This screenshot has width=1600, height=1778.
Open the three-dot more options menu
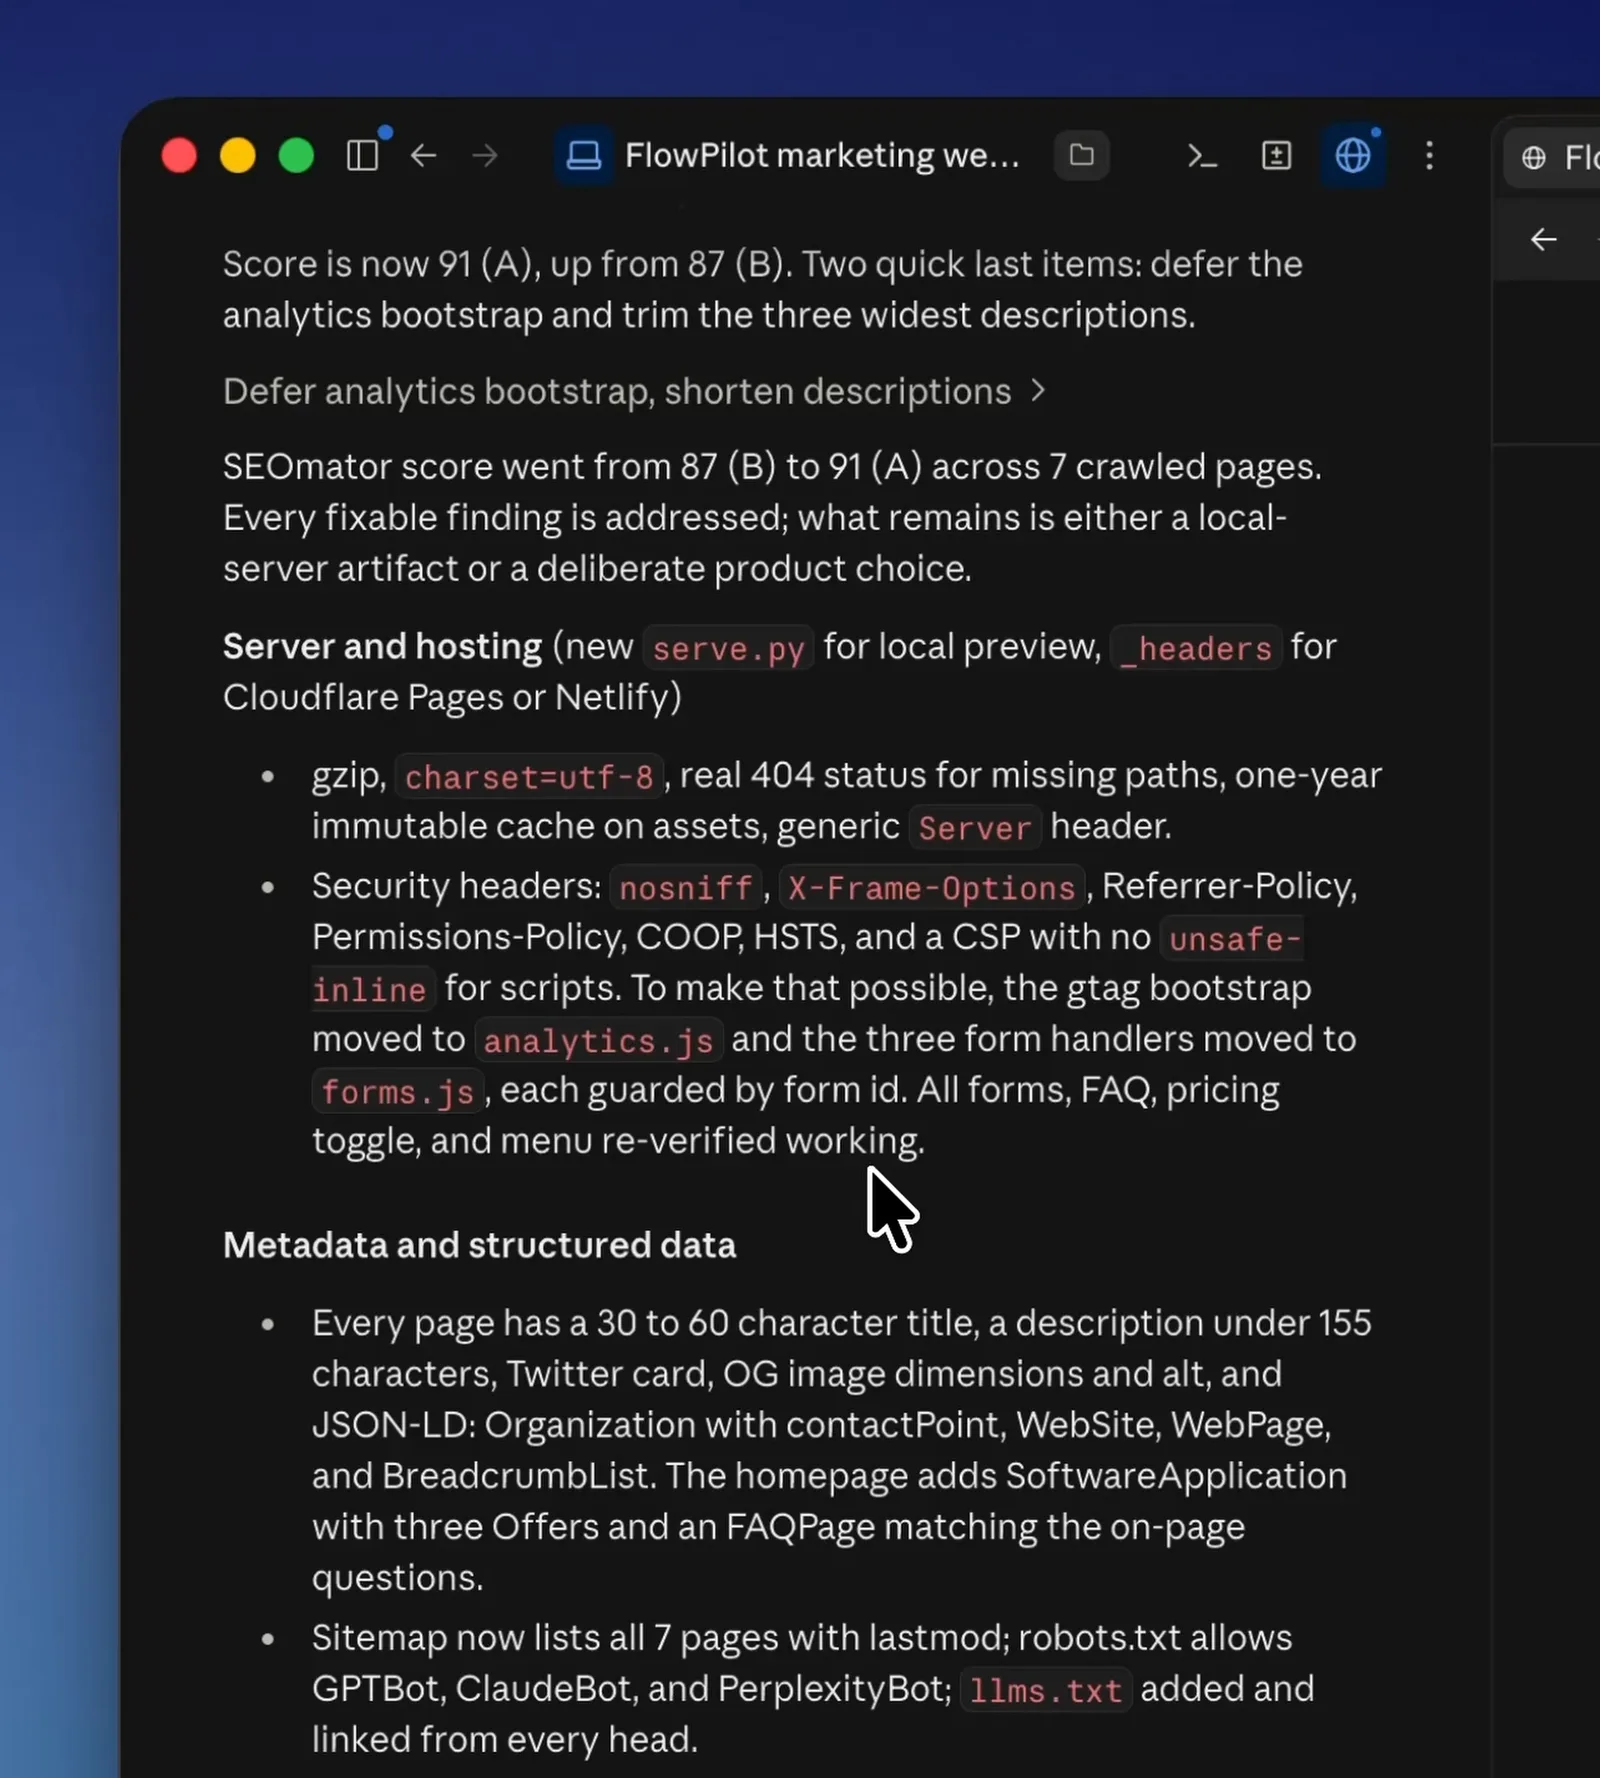pyautogui.click(x=1429, y=155)
